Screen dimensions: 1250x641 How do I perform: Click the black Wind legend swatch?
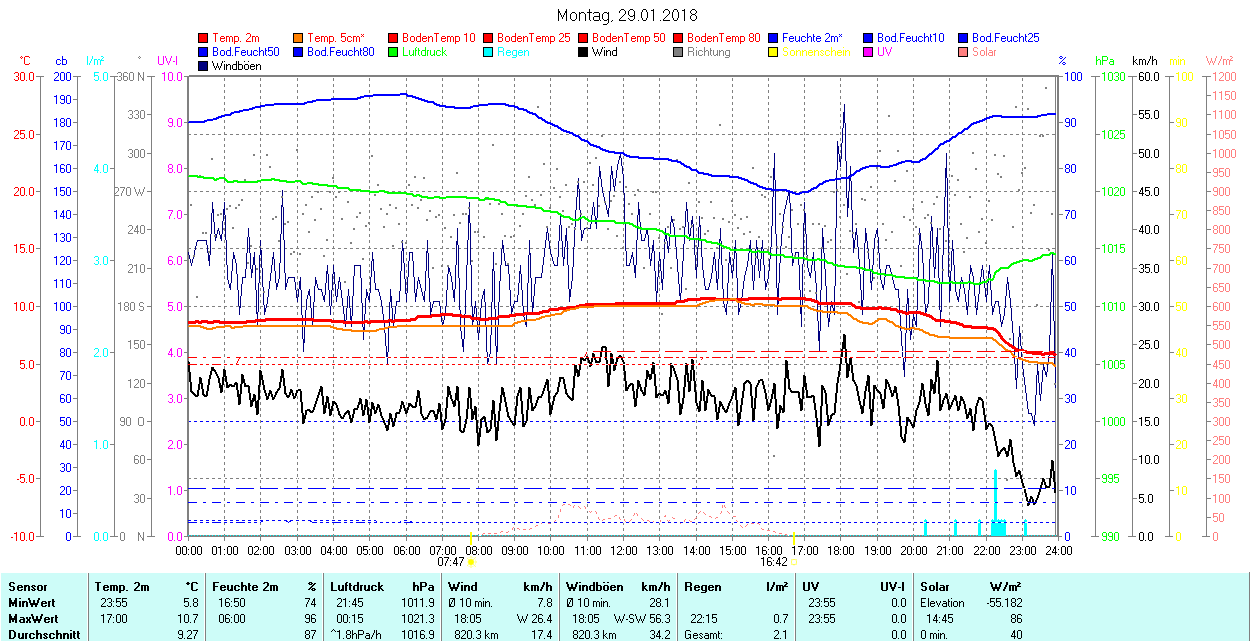583,52
